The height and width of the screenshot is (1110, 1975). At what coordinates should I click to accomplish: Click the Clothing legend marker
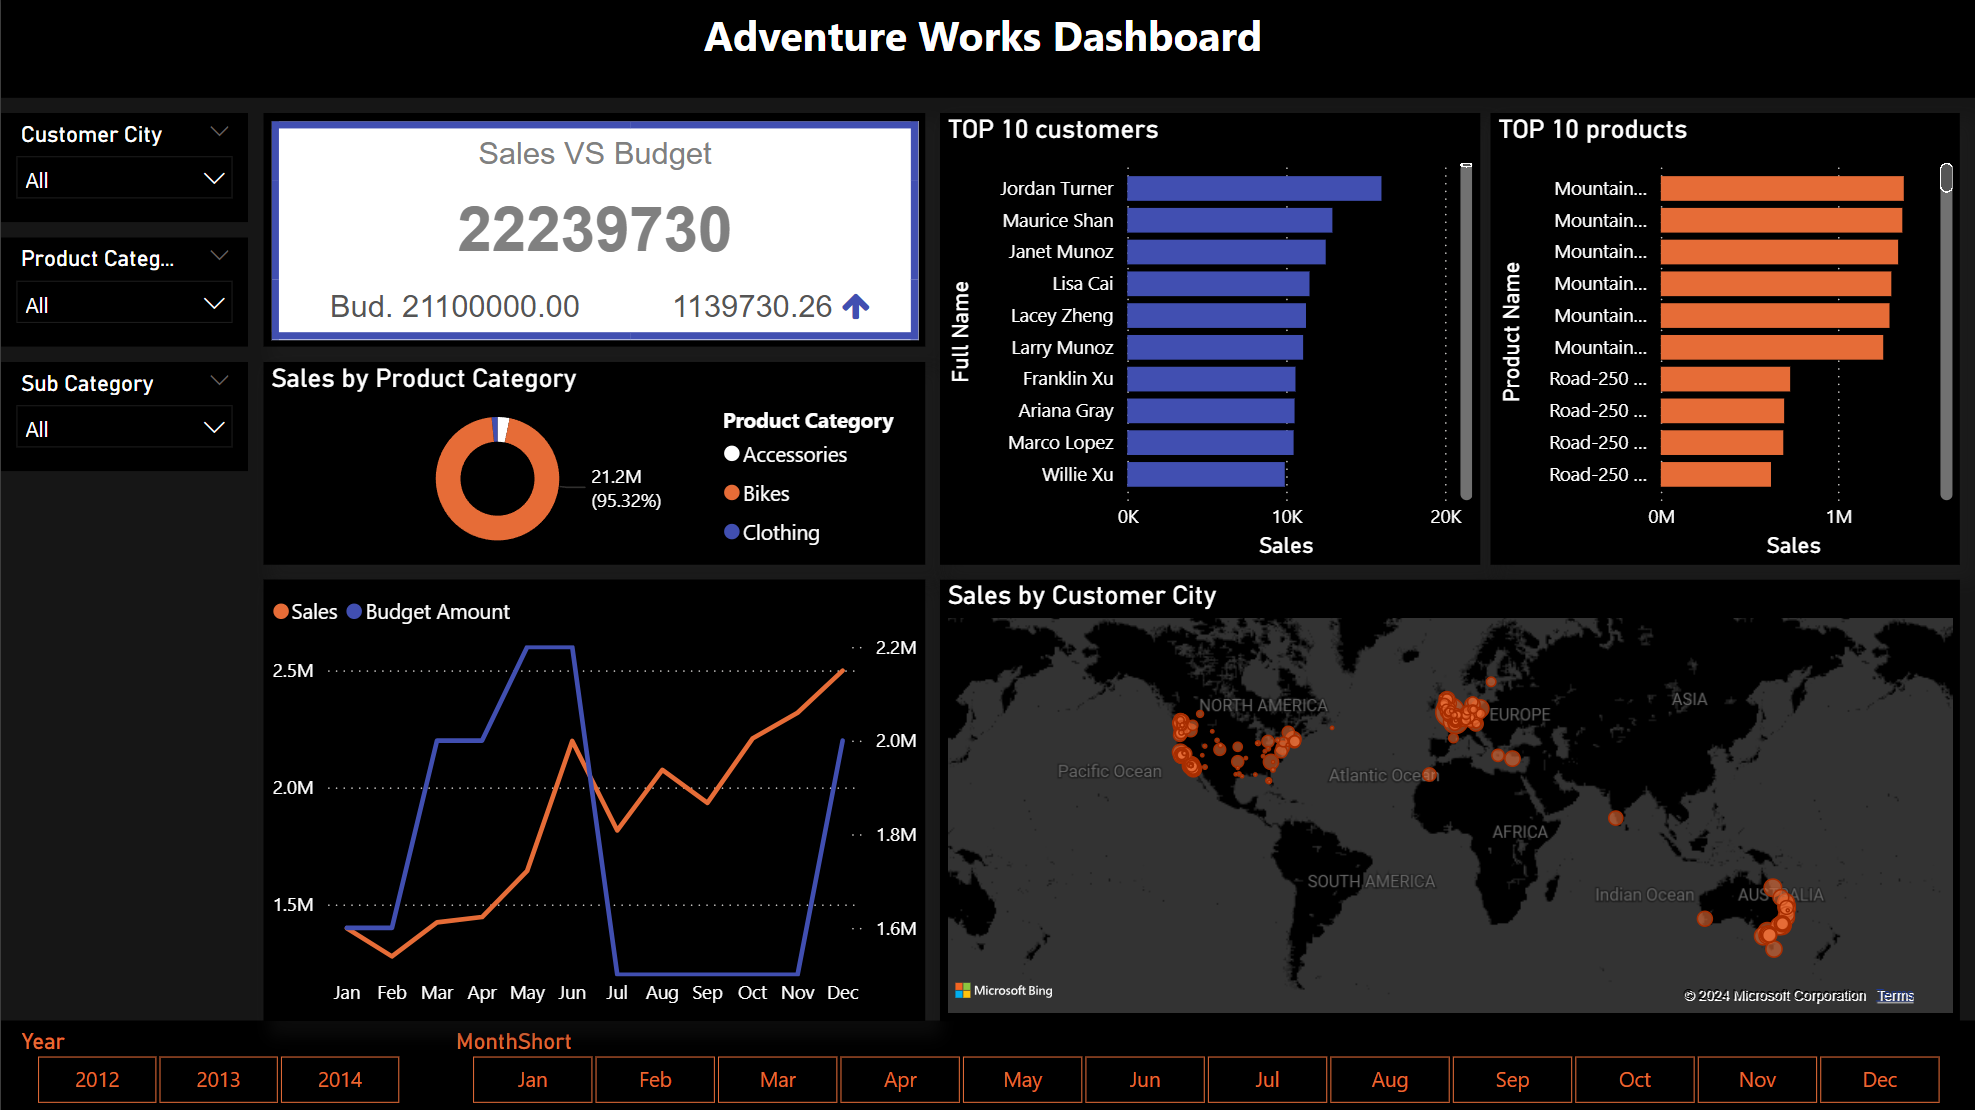(x=732, y=532)
